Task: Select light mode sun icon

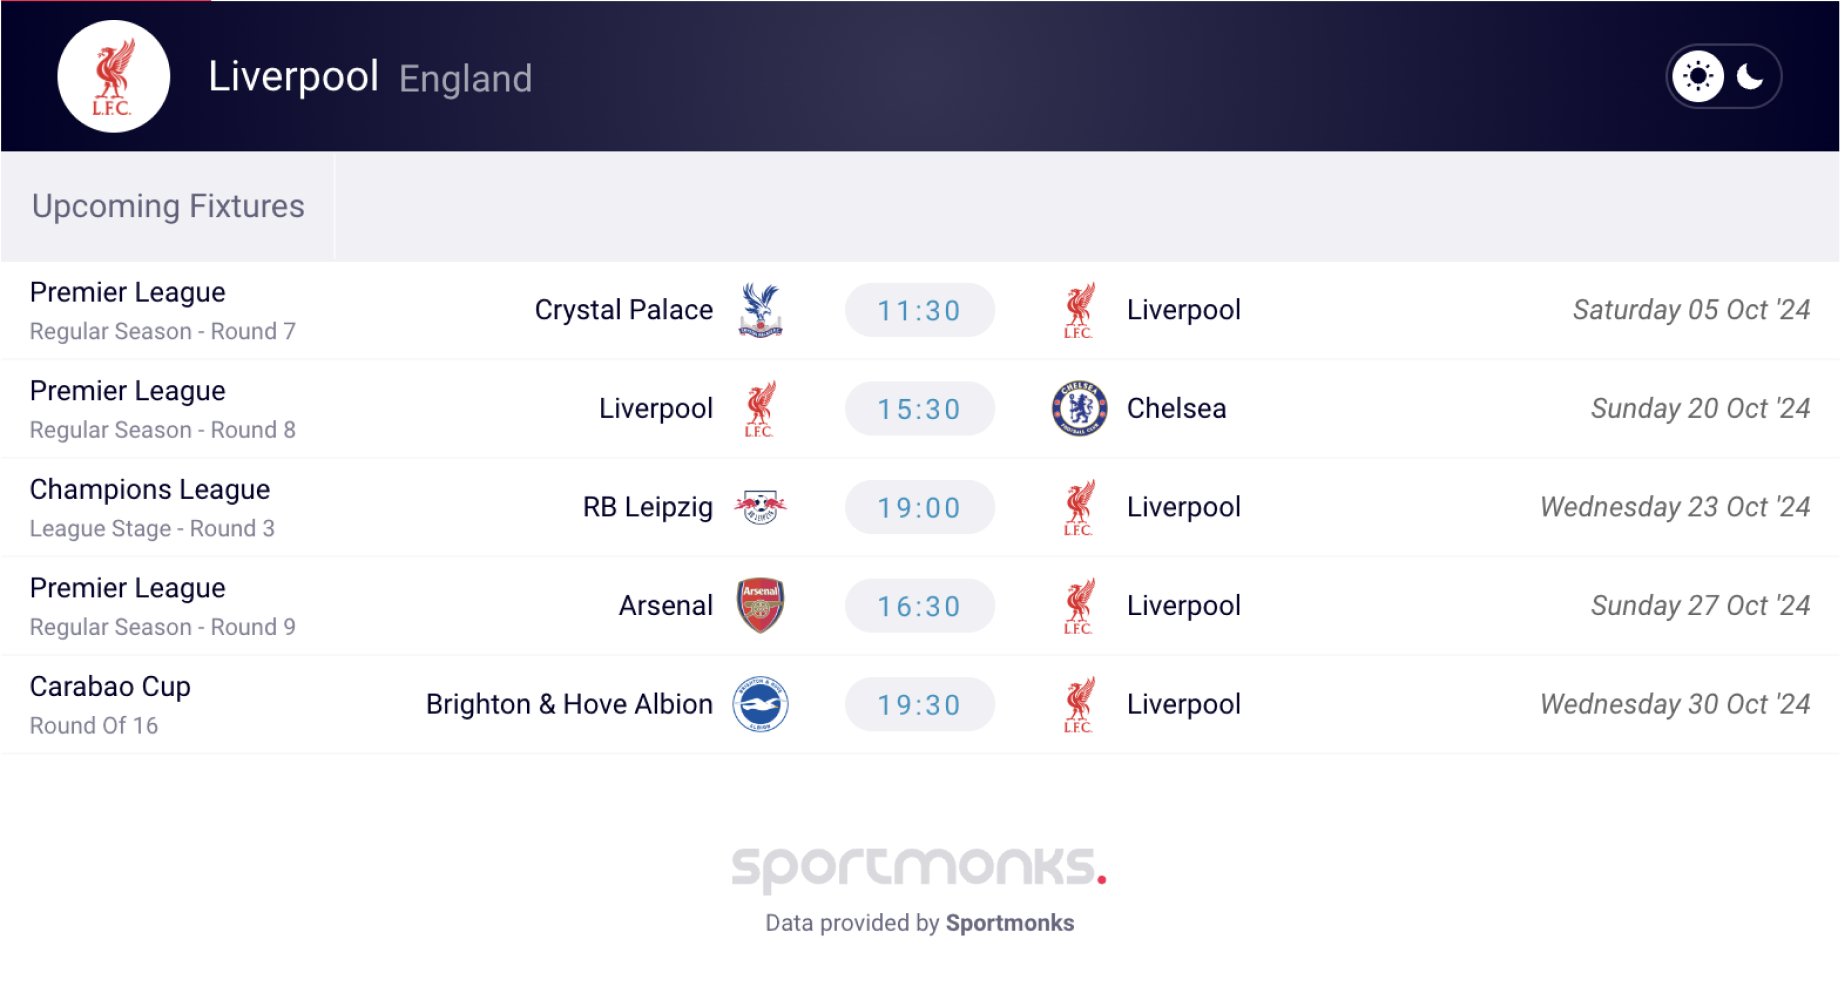Action: pos(1698,76)
